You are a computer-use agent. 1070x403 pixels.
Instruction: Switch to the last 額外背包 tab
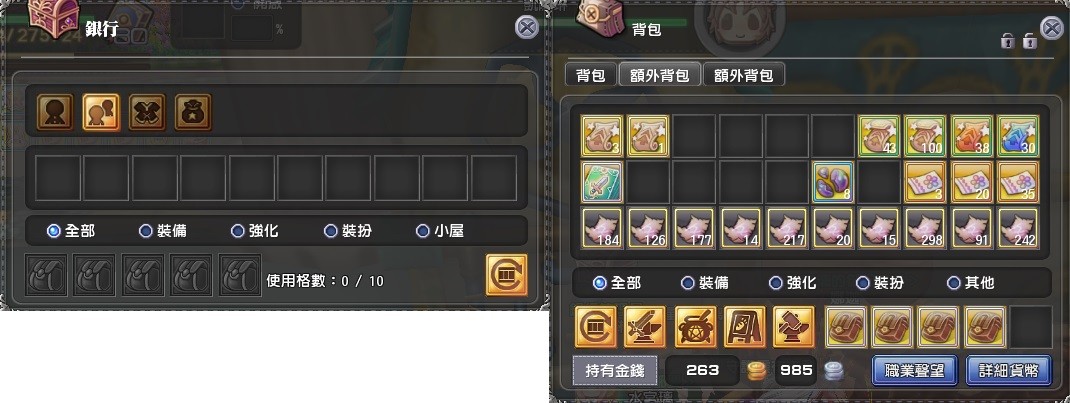(x=743, y=75)
